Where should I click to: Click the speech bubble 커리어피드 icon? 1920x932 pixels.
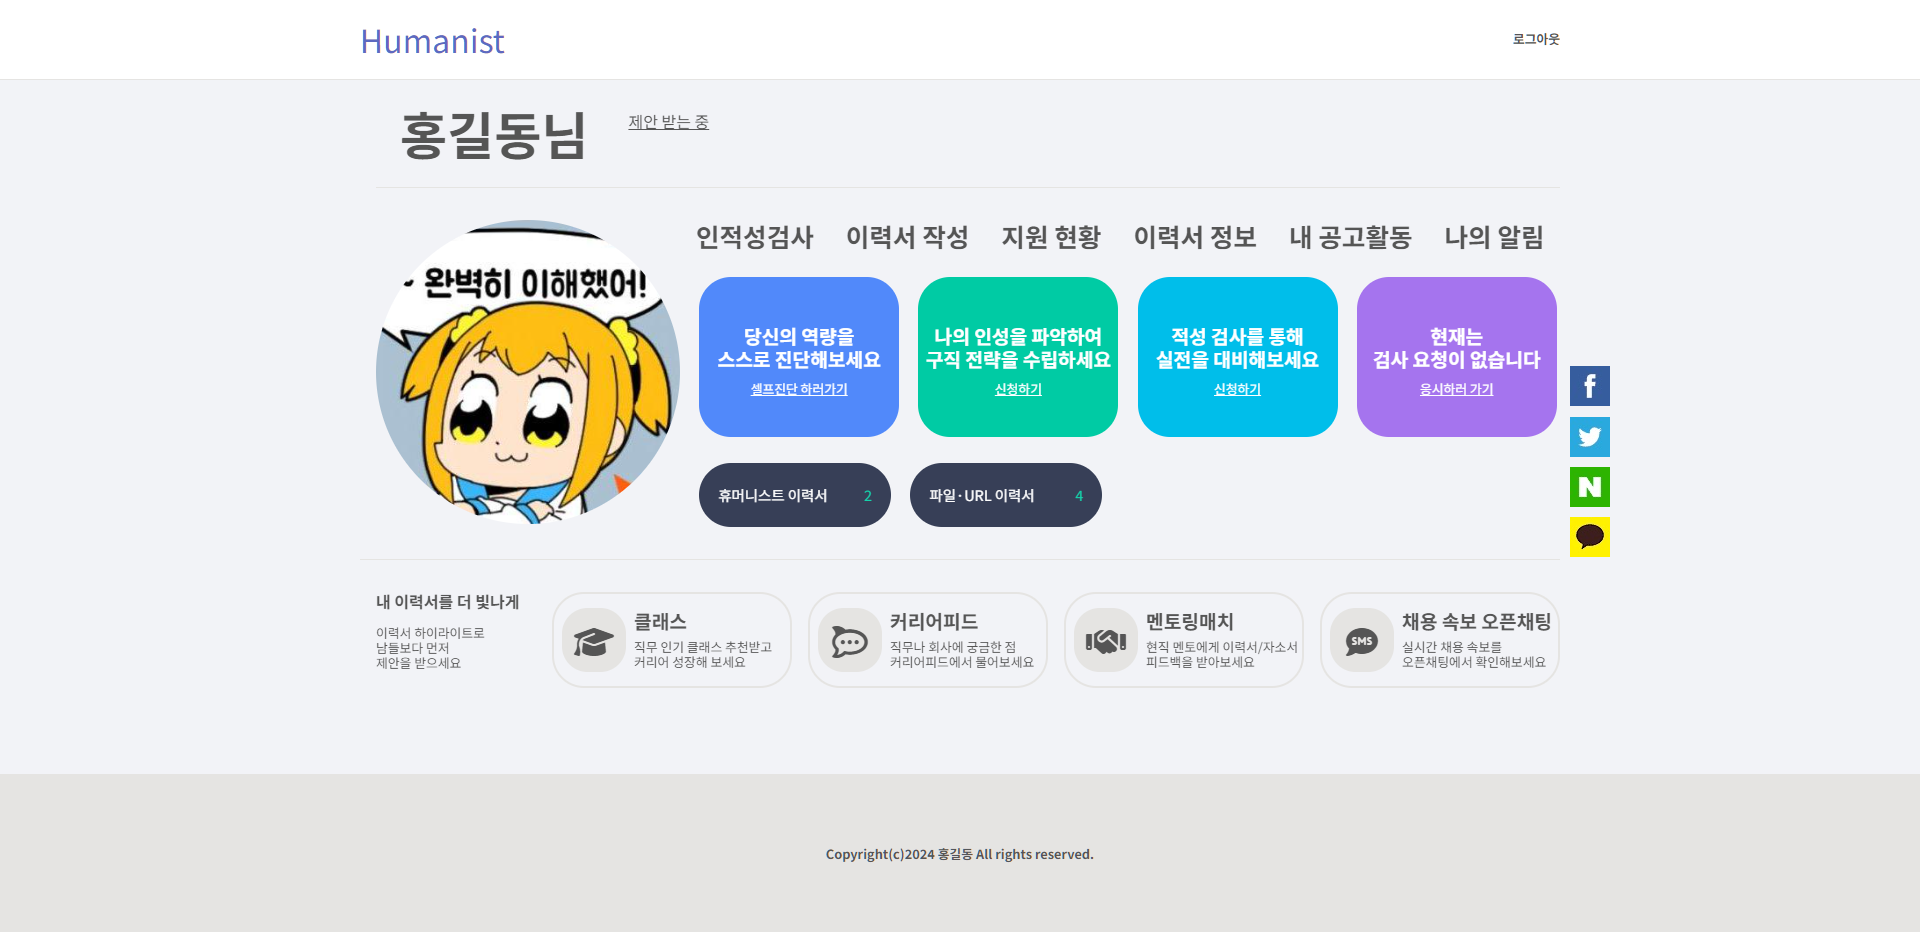[850, 640]
